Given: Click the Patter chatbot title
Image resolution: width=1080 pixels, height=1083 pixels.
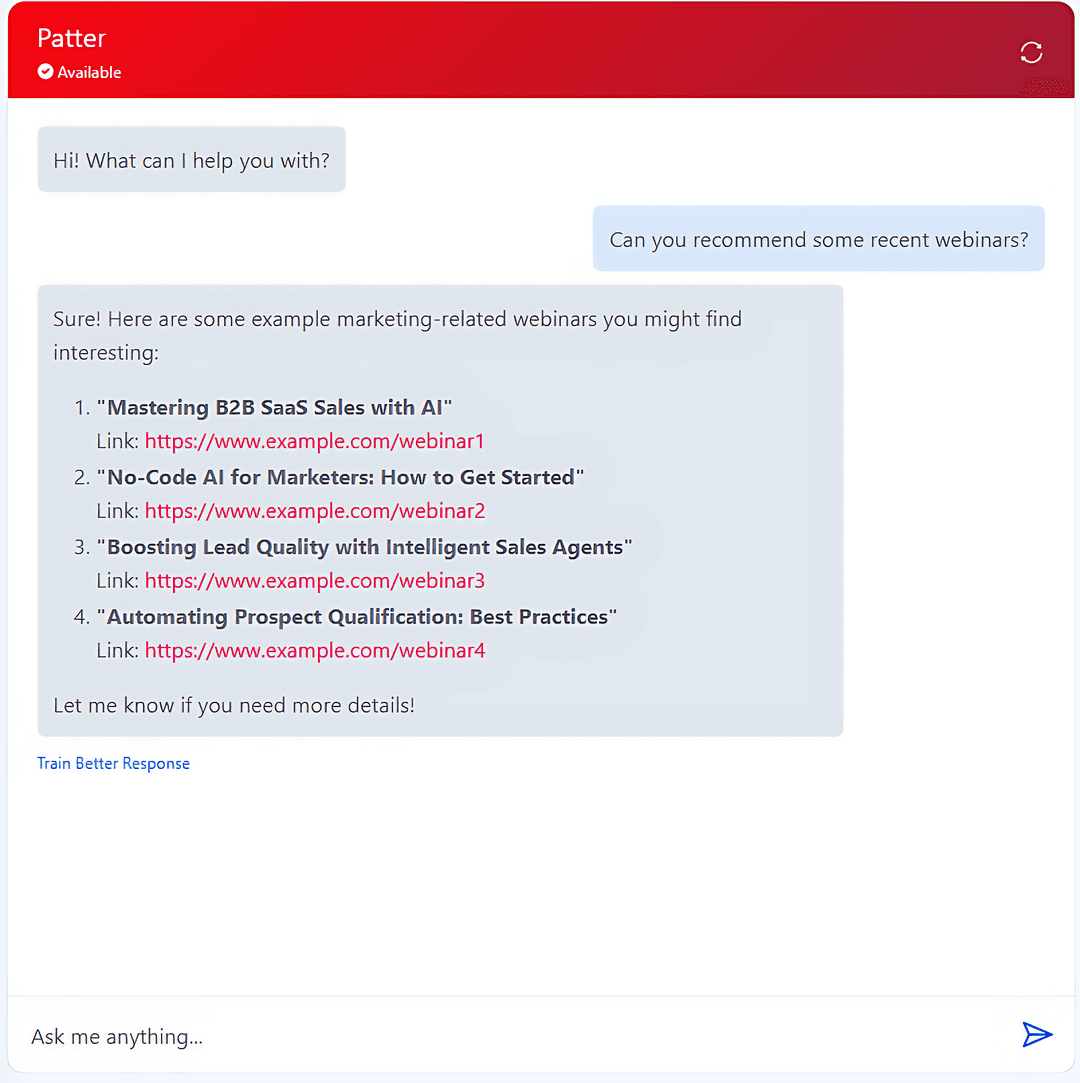Looking at the screenshot, I should point(71,38).
